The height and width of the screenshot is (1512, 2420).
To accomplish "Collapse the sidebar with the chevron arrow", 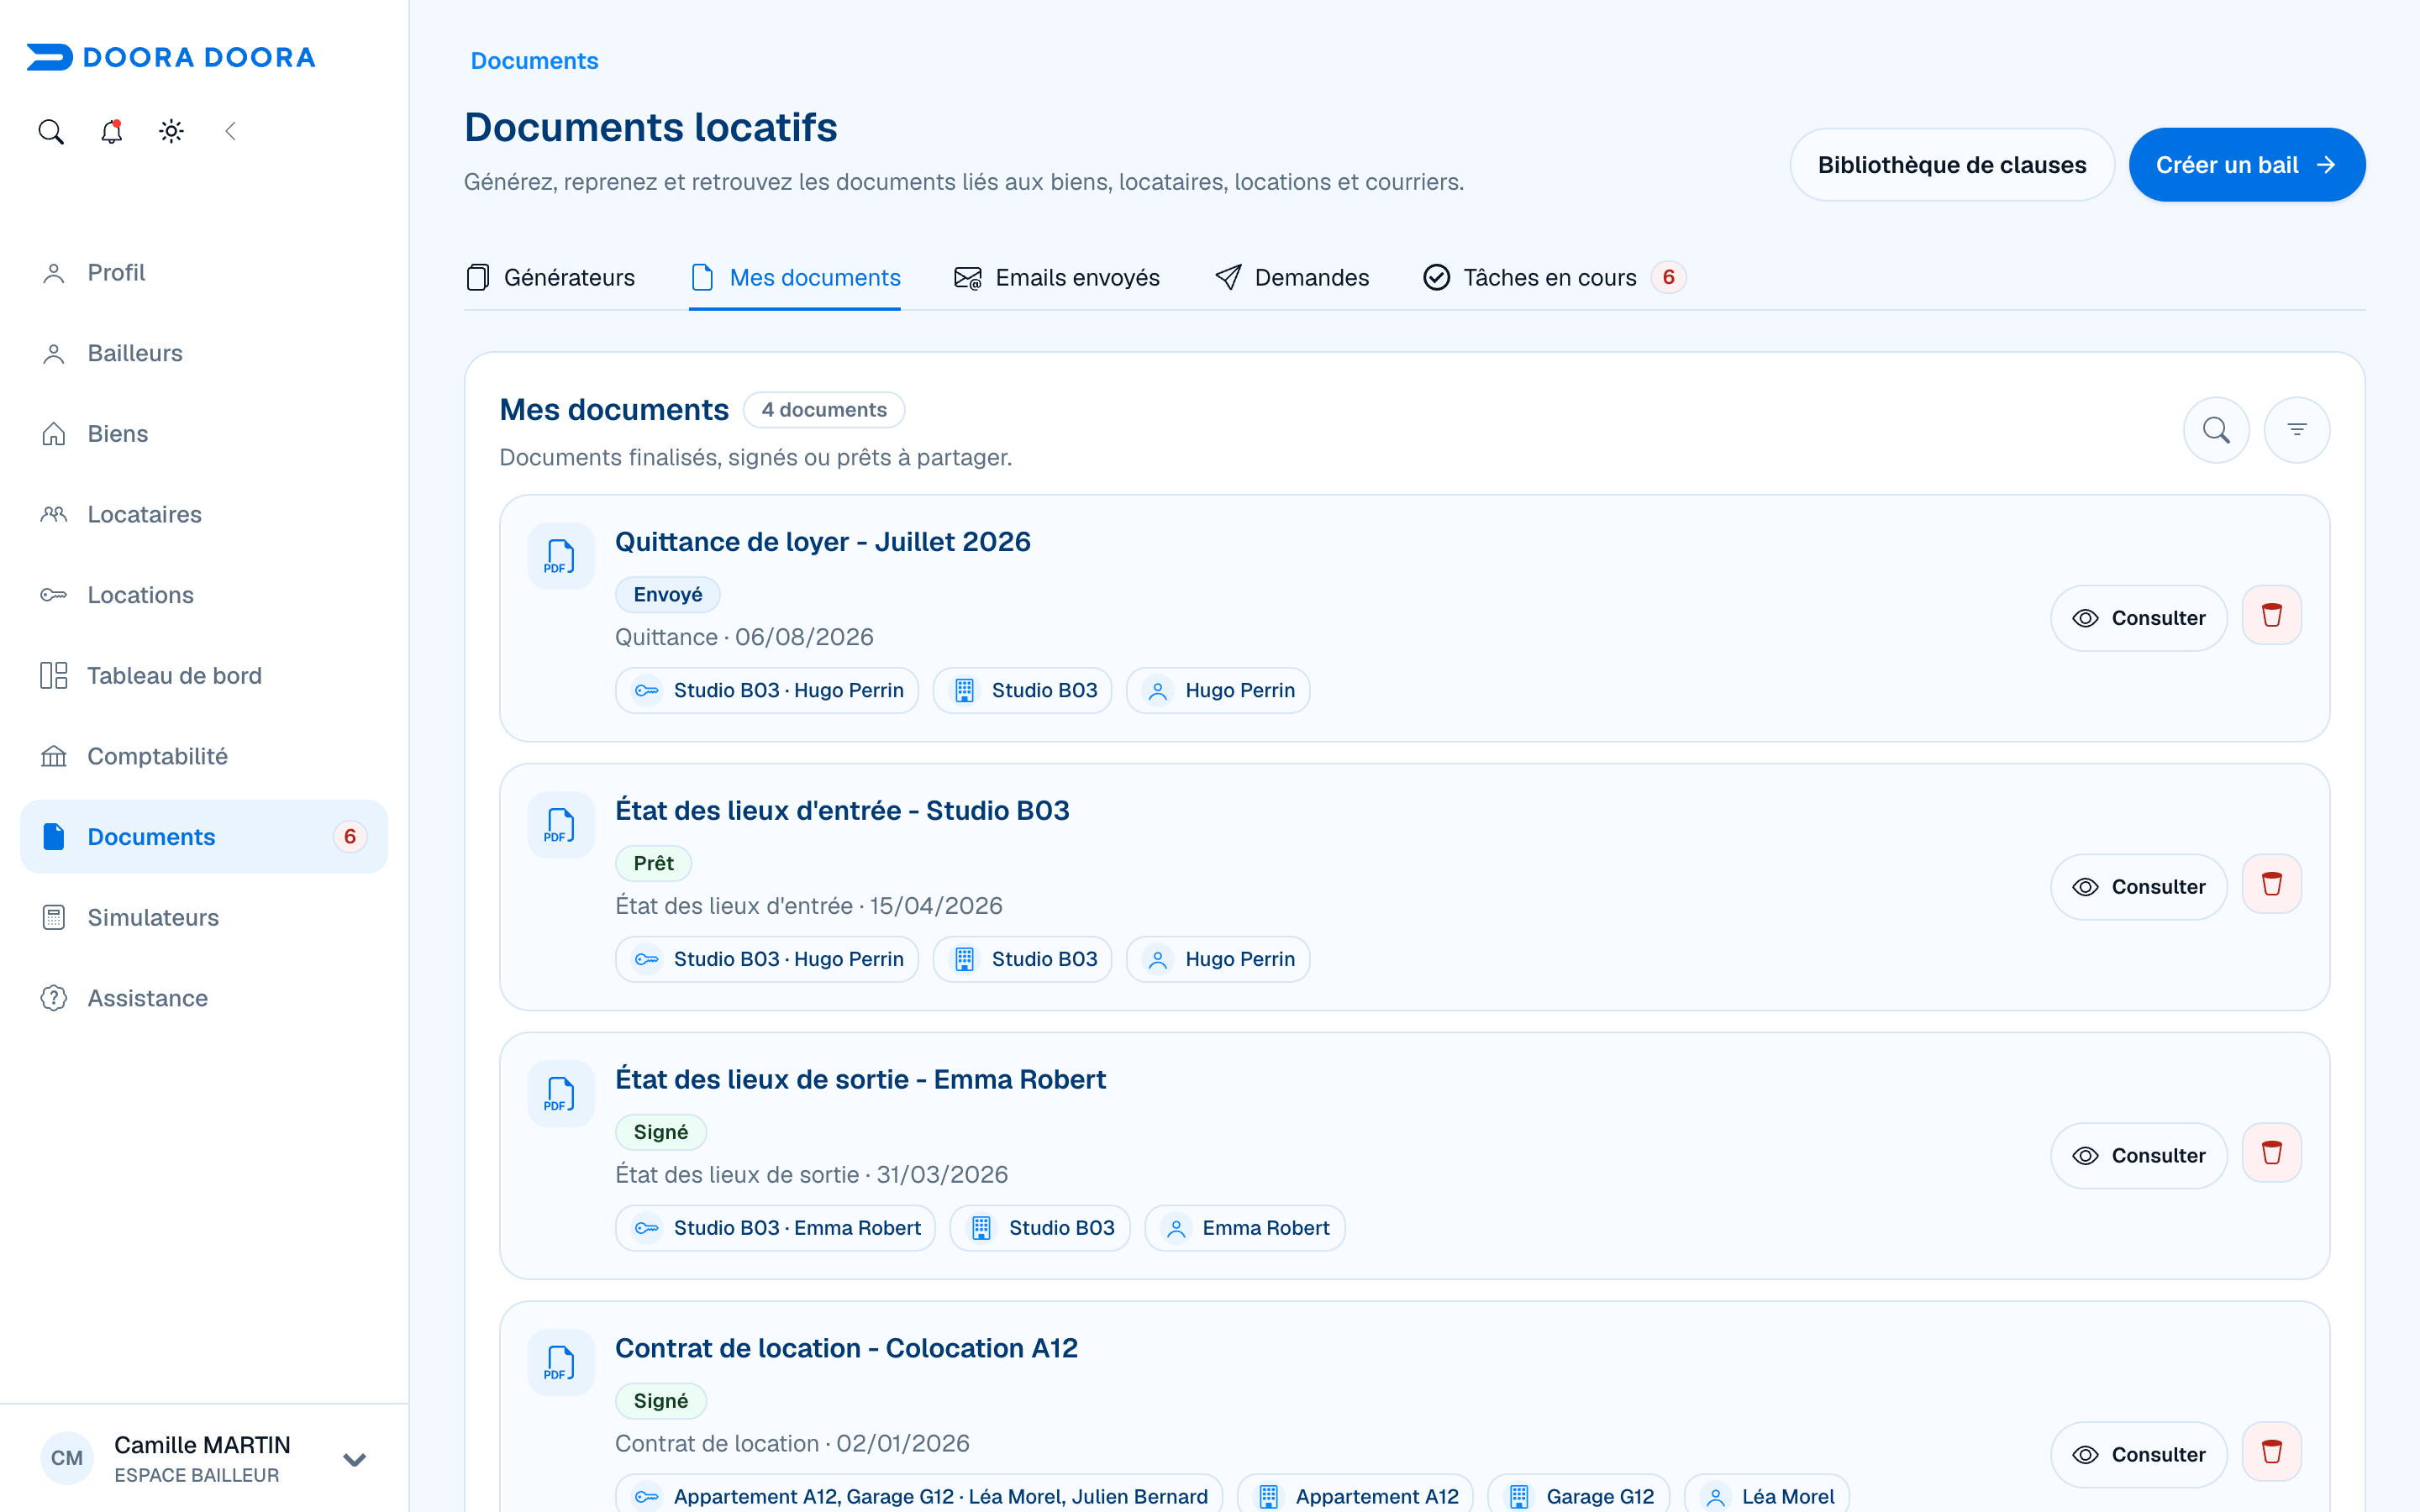I will pos(231,131).
